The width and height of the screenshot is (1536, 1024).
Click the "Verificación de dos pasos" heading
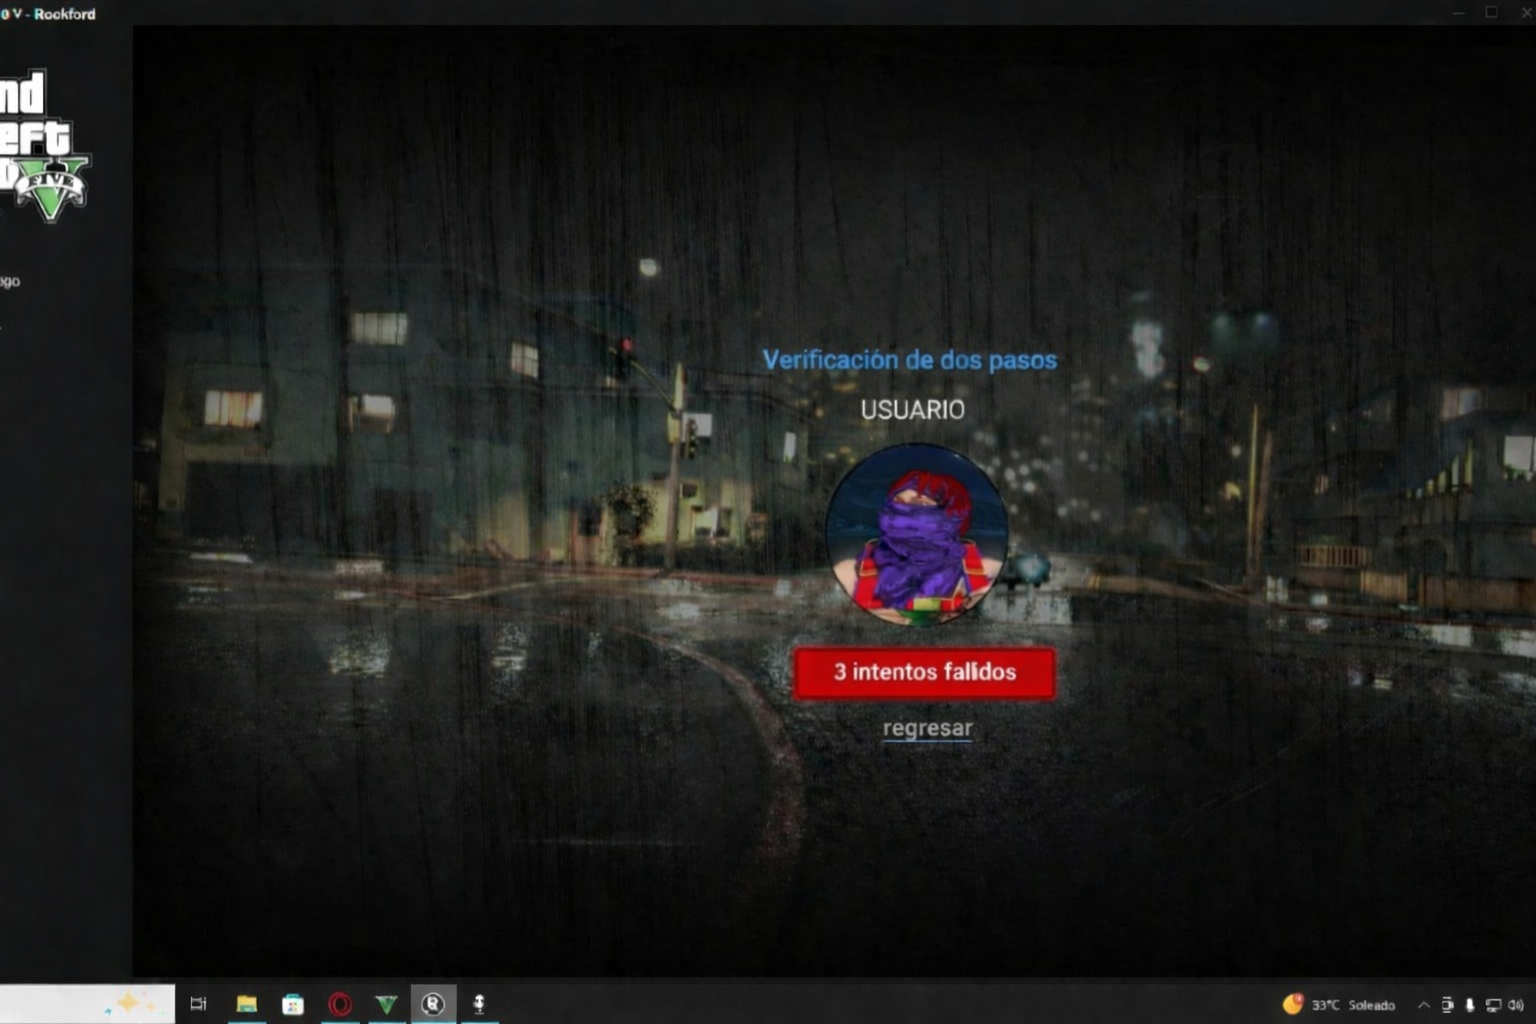(x=909, y=360)
